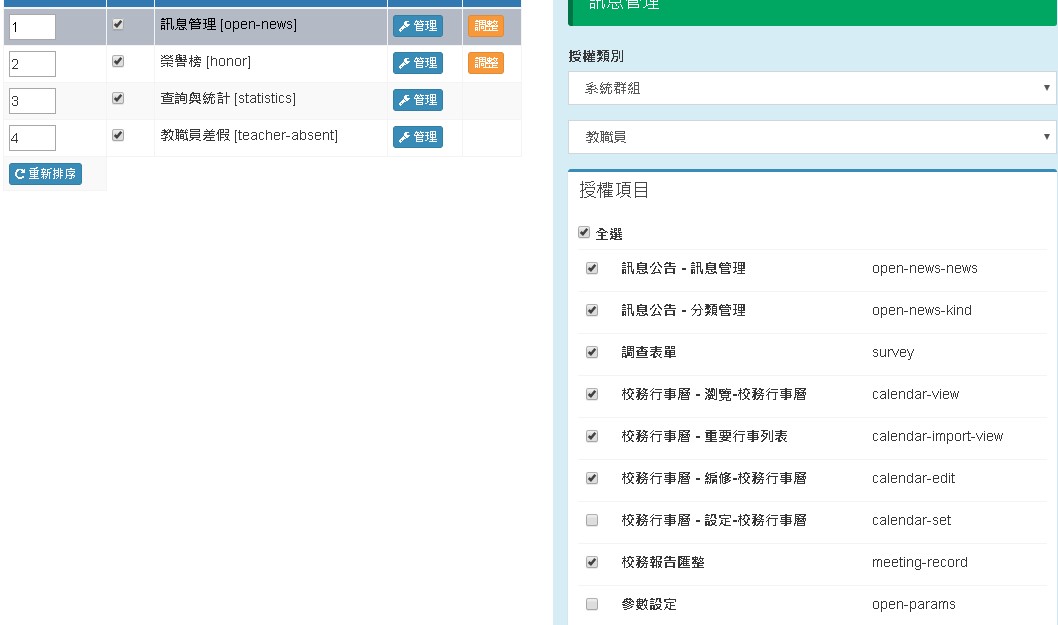Click 管理 button for 查詢與統計 [statistics]

(x=418, y=100)
